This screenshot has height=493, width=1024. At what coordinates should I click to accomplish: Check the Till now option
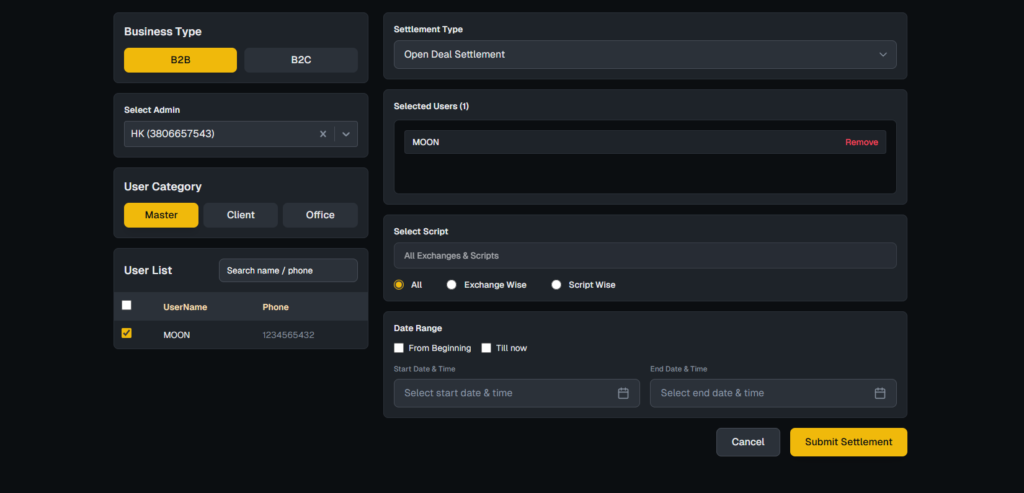pyautogui.click(x=486, y=348)
